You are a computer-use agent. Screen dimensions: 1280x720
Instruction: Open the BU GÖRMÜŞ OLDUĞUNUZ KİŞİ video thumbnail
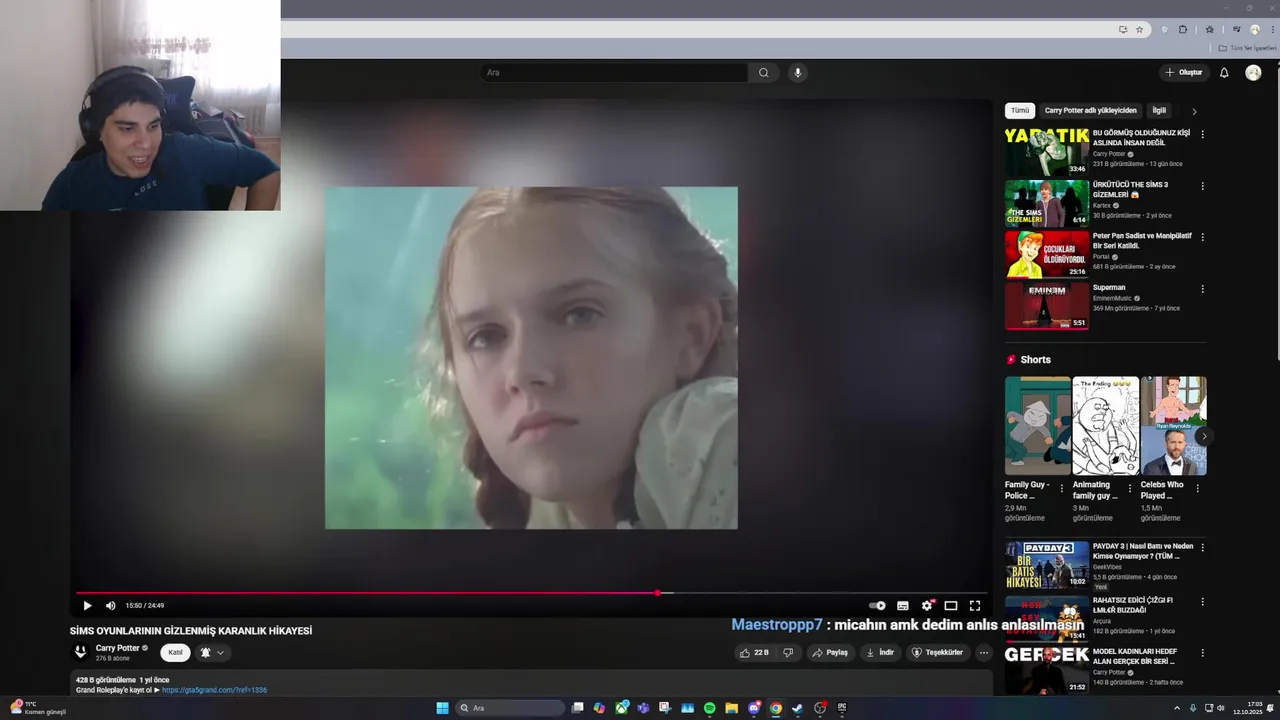[x=1047, y=152]
